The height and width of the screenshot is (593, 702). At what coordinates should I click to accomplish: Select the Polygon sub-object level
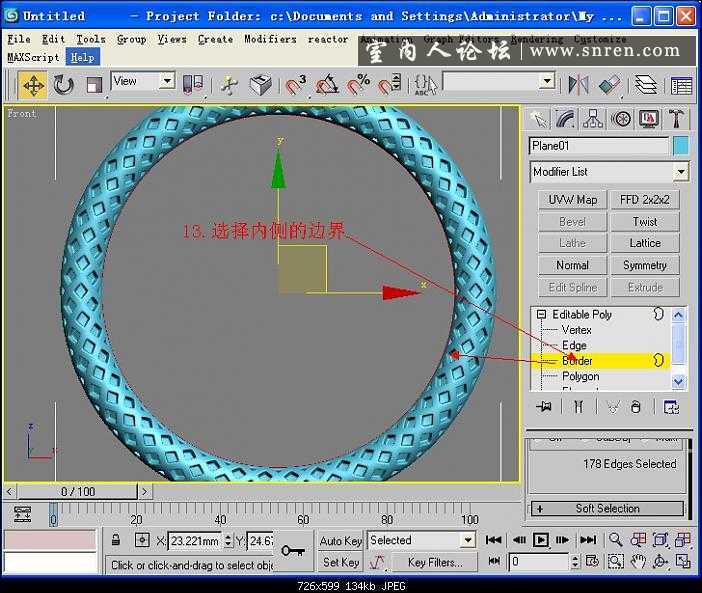[x=581, y=376]
